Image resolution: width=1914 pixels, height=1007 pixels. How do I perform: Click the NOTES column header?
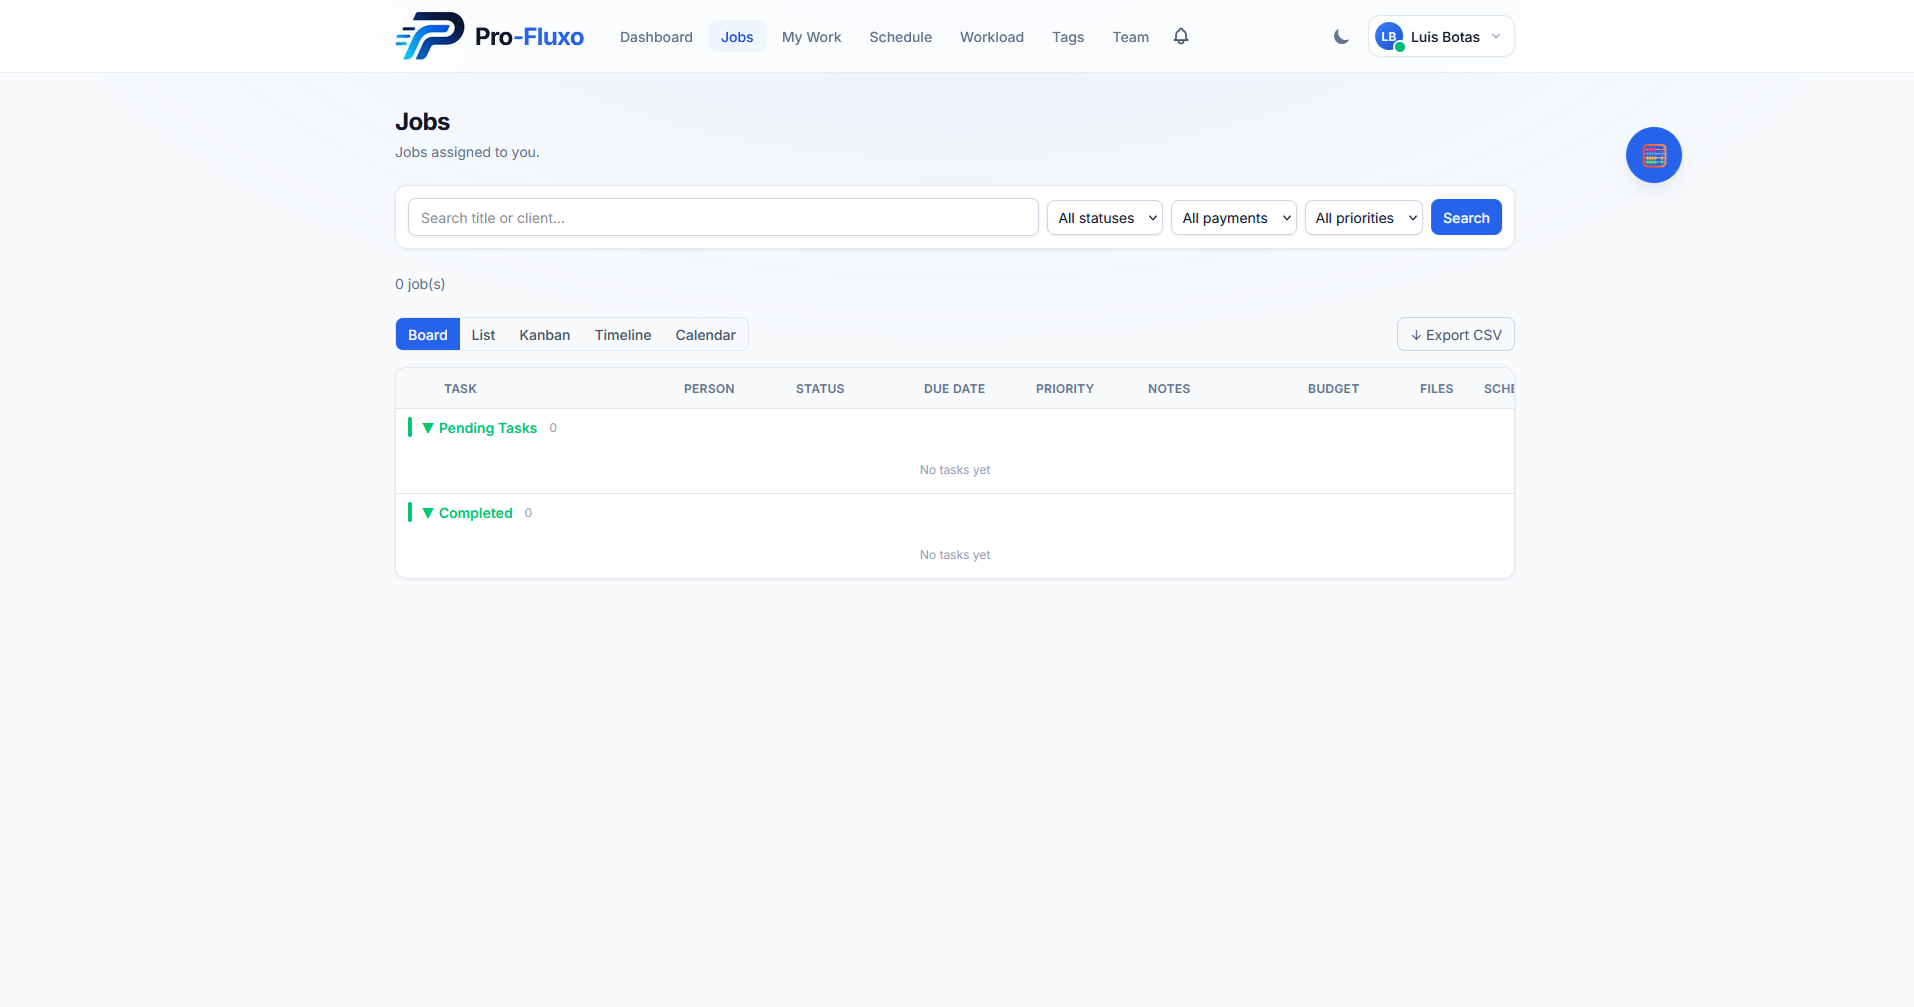click(x=1169, y=389)
